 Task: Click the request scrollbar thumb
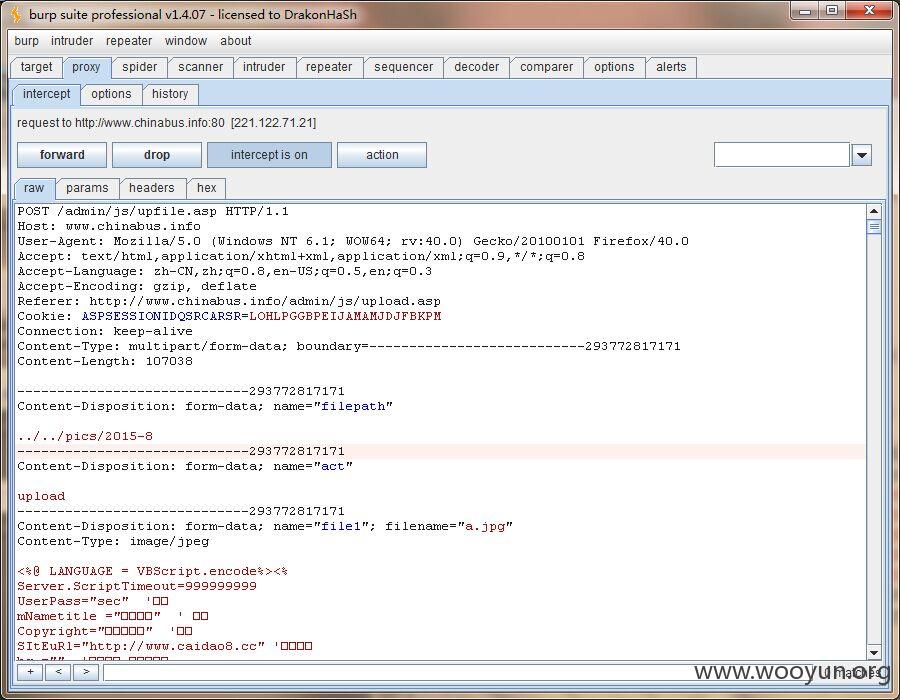click(x=874, y=227)
